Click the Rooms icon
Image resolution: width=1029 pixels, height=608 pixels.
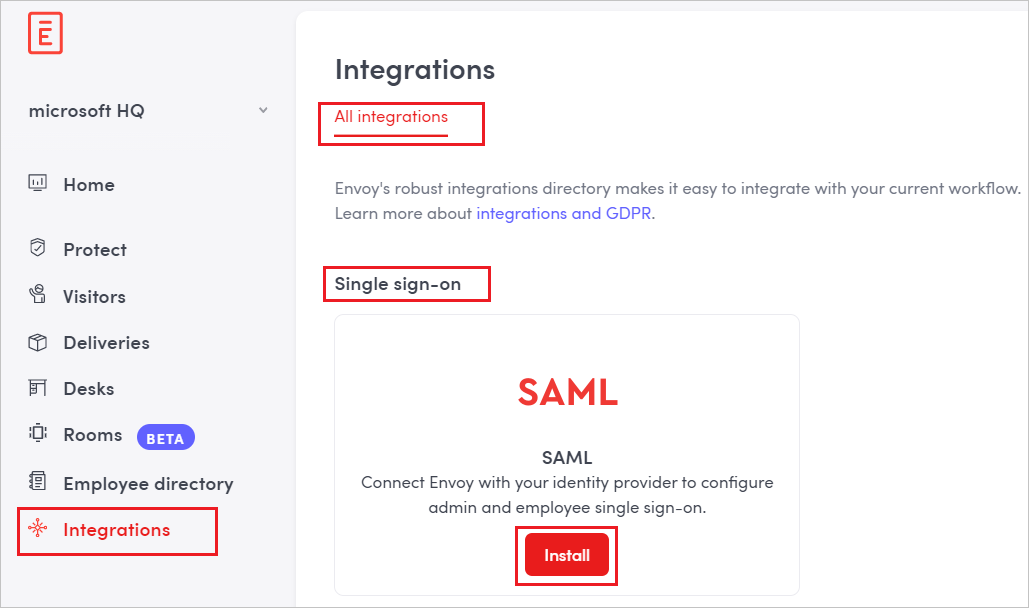[37, 434]
